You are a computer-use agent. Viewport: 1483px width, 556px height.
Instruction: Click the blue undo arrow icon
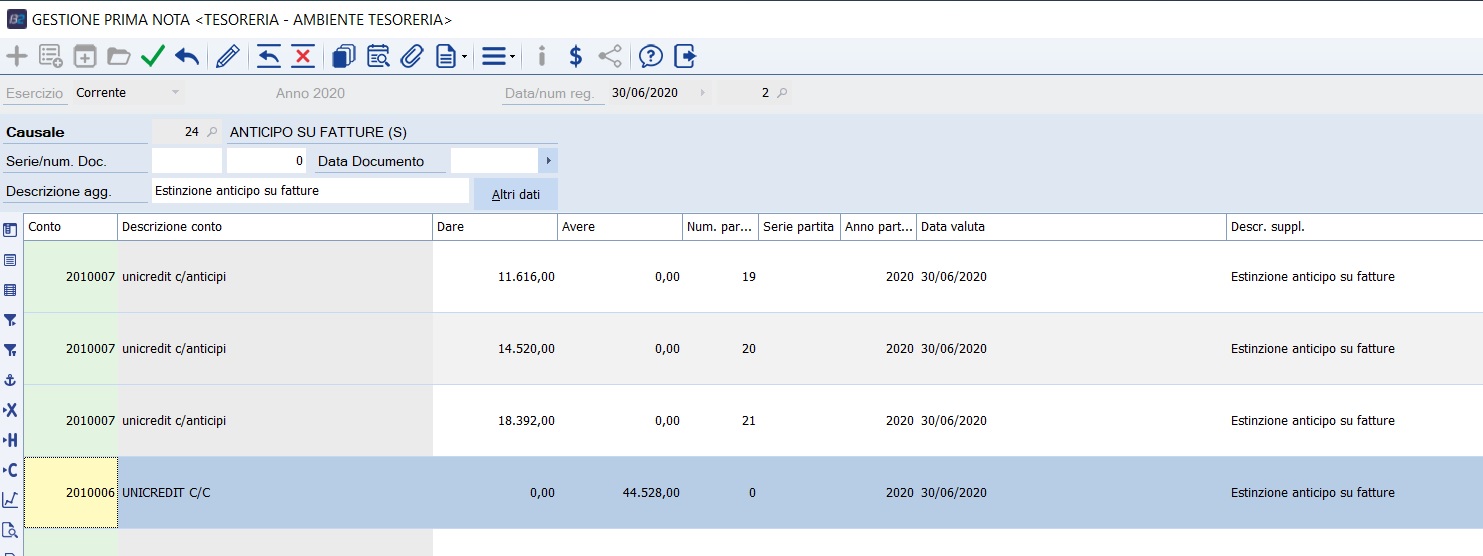[x=187, y=56]
